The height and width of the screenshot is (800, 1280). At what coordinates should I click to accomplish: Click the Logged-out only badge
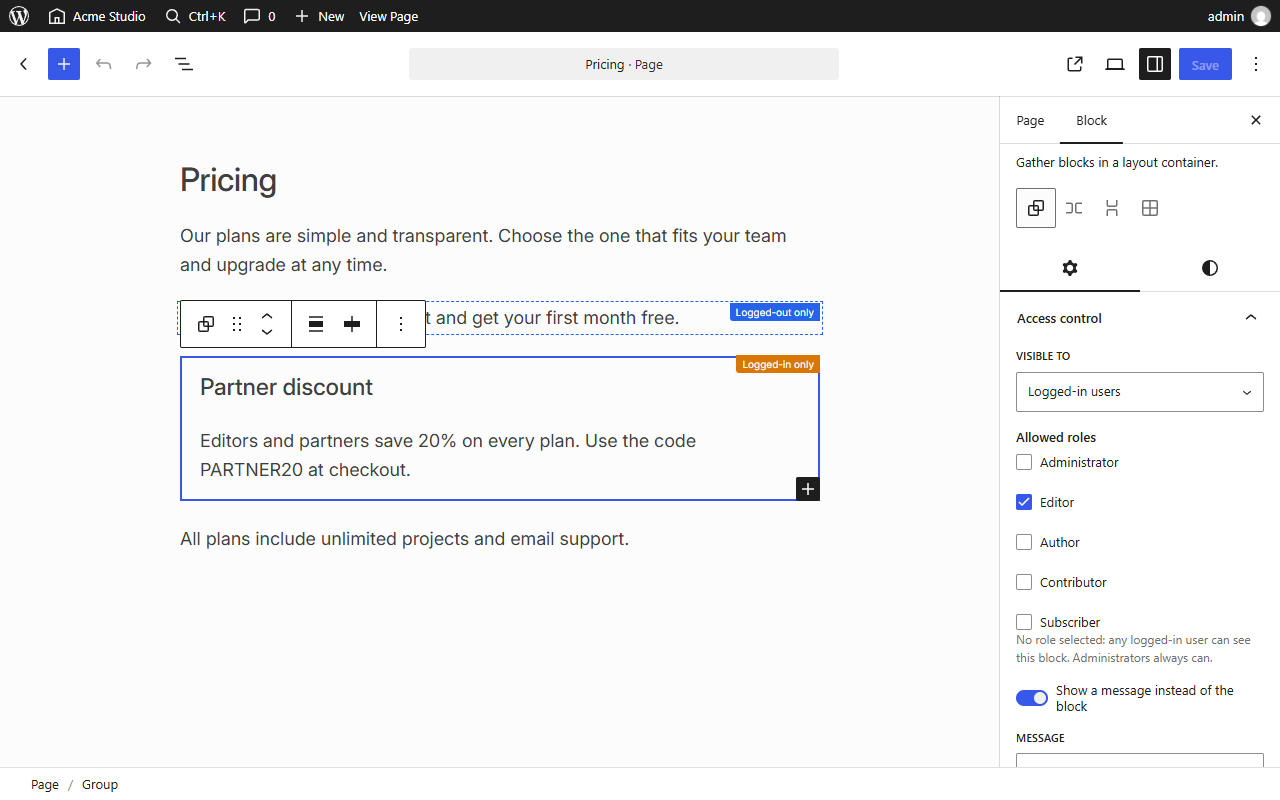[775, 312]
